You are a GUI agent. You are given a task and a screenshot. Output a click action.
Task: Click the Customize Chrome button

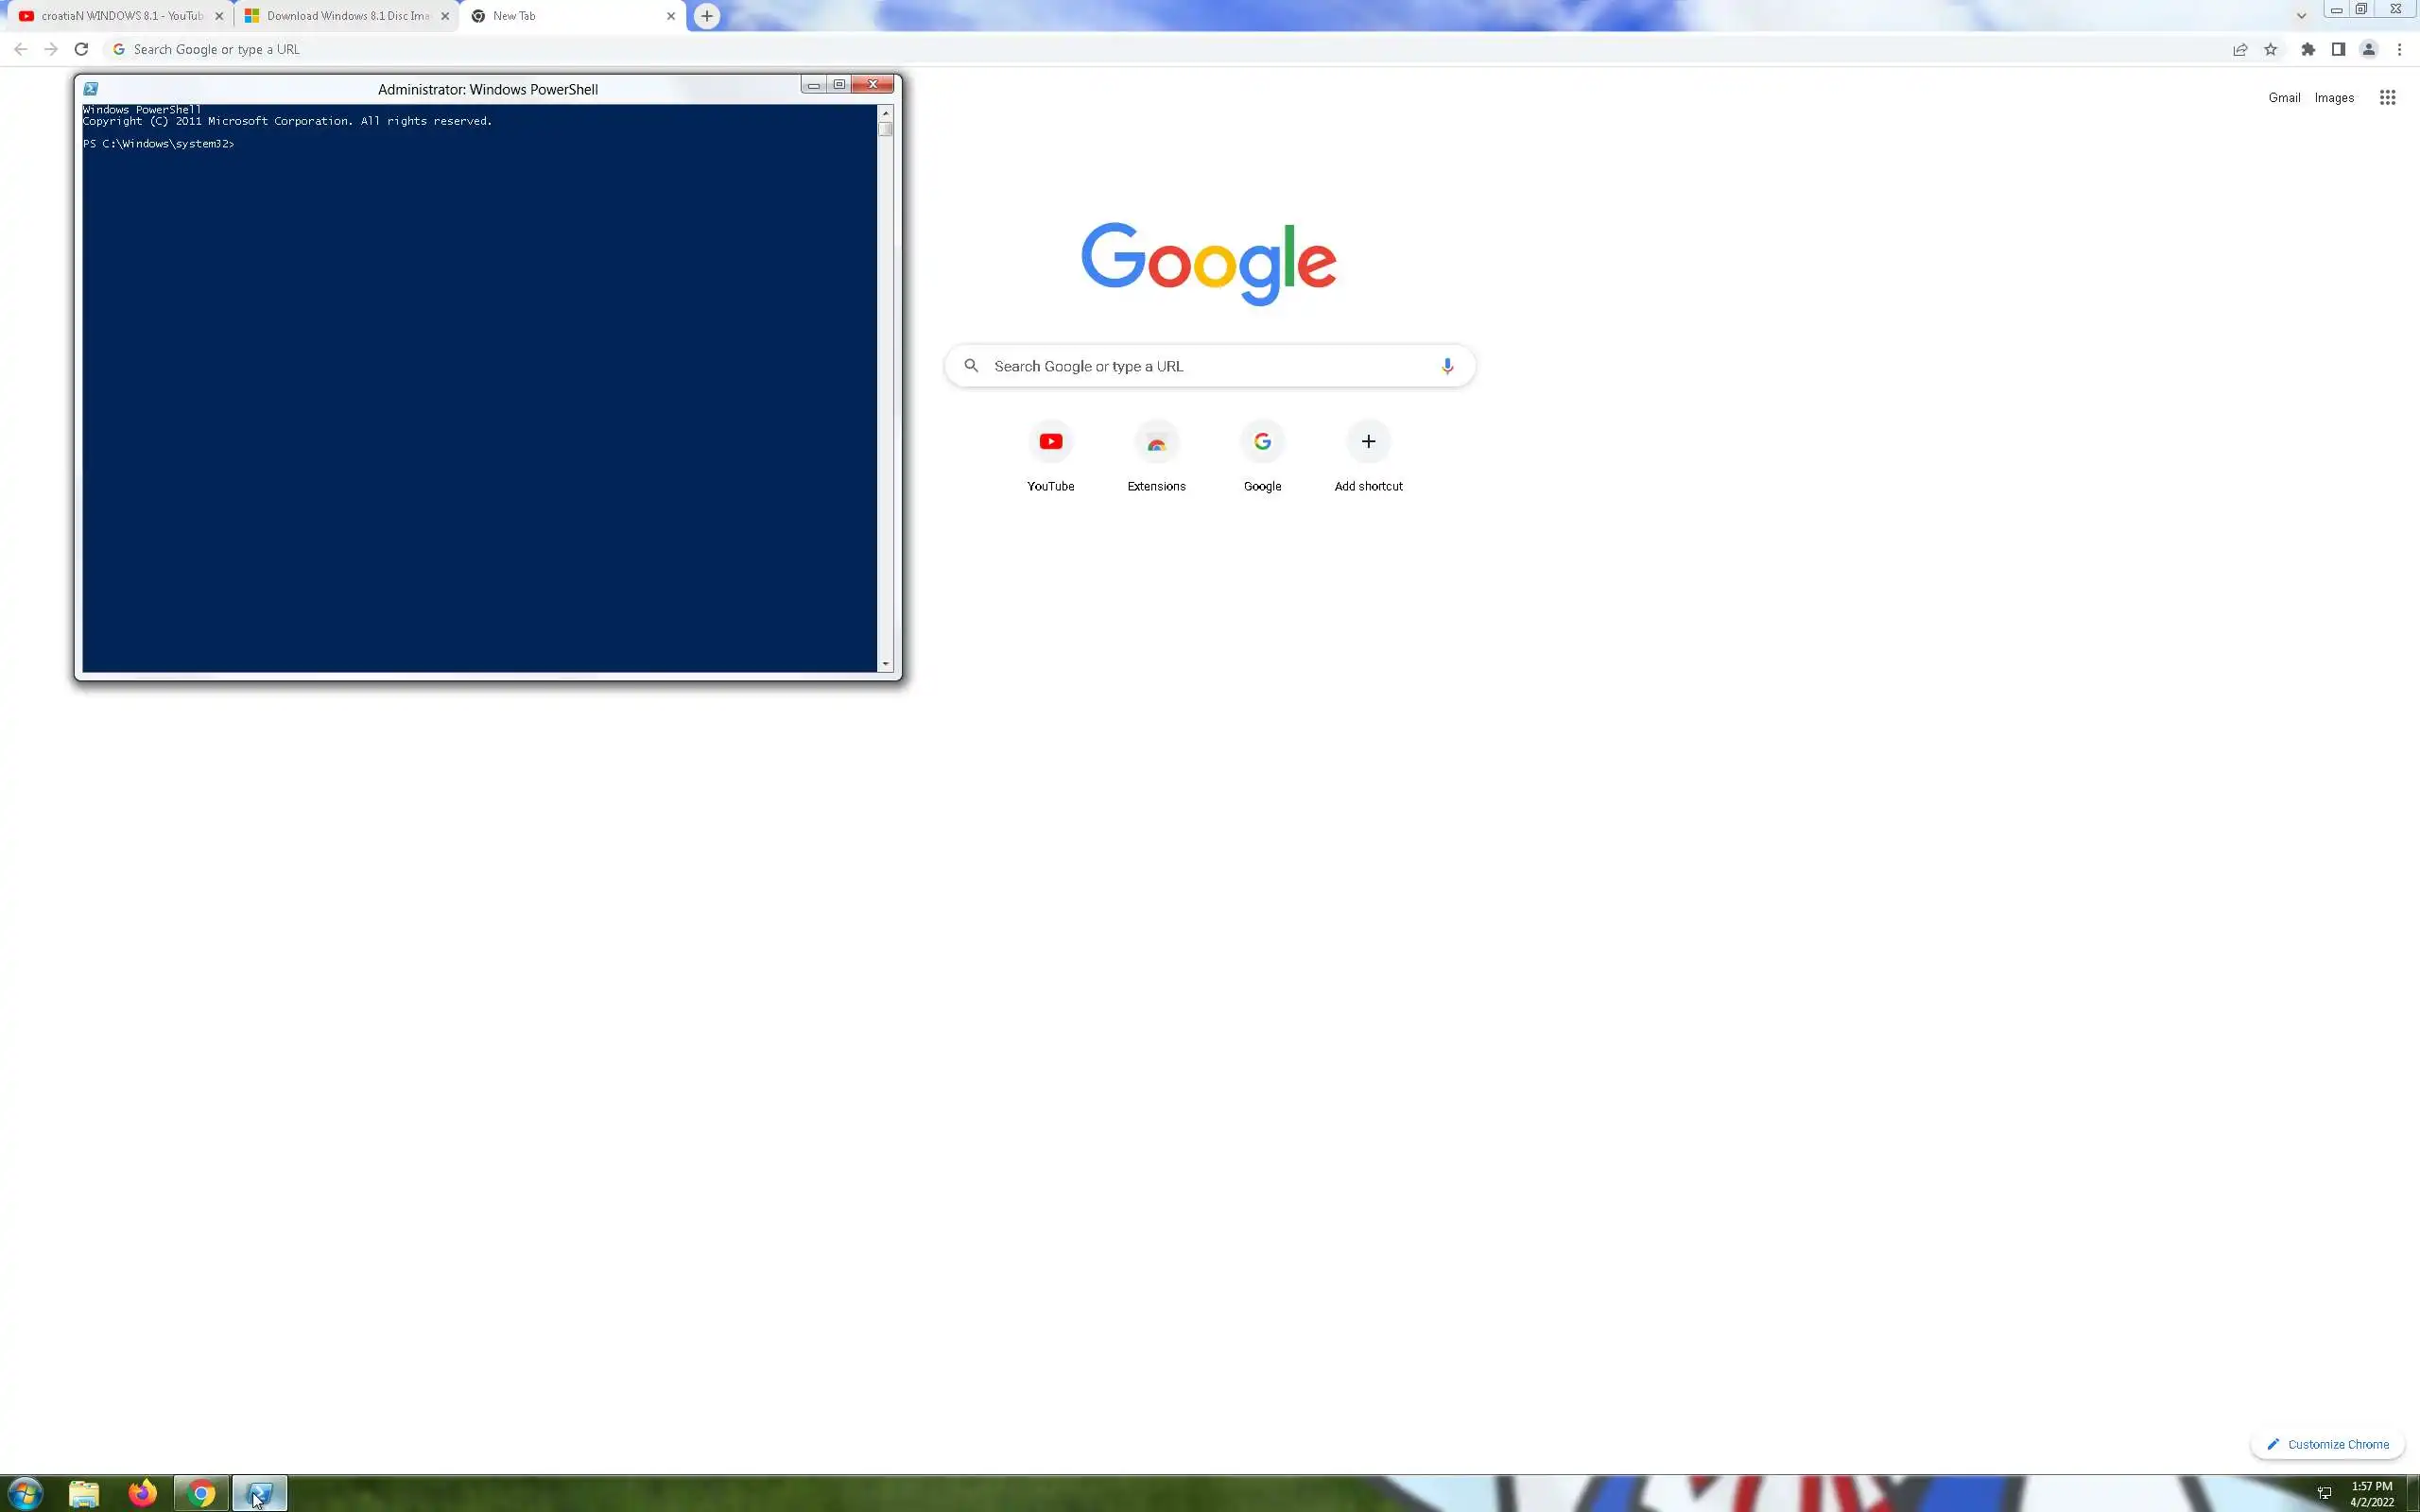tap(2327, 1444)
